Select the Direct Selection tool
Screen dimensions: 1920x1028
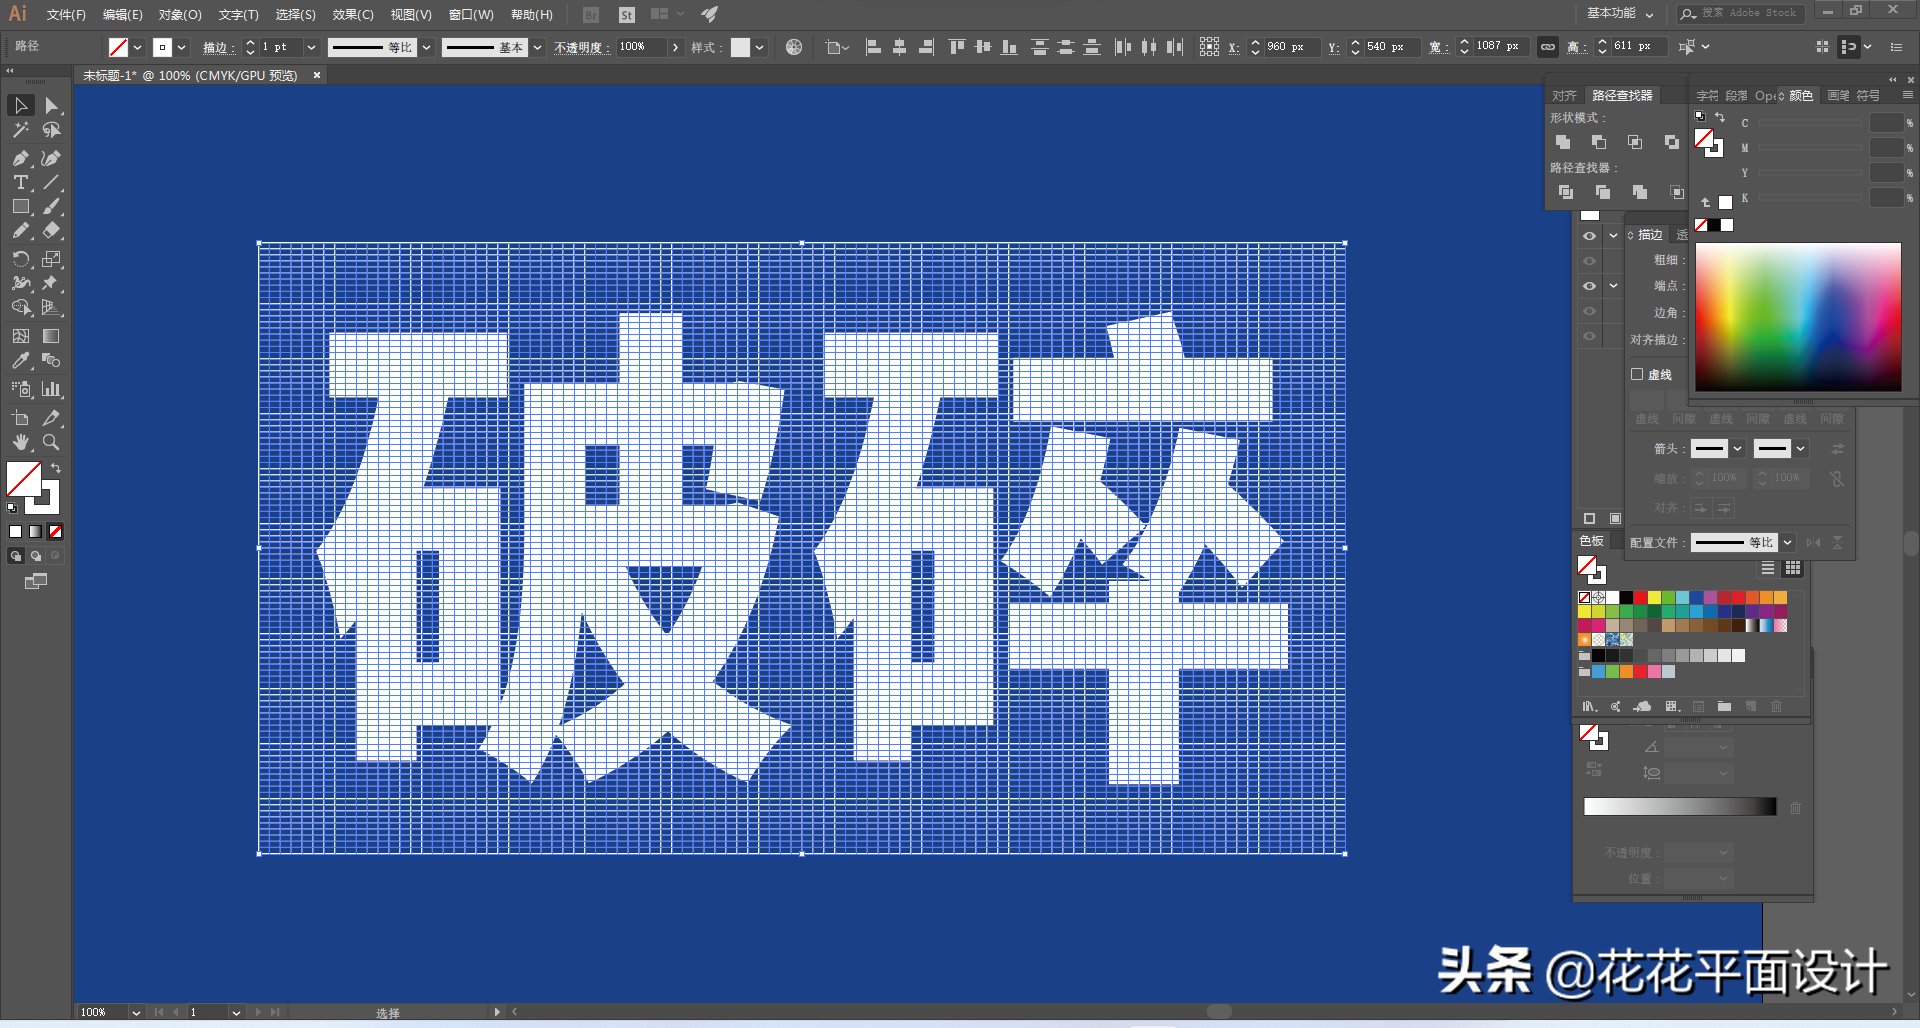[51, 106]
